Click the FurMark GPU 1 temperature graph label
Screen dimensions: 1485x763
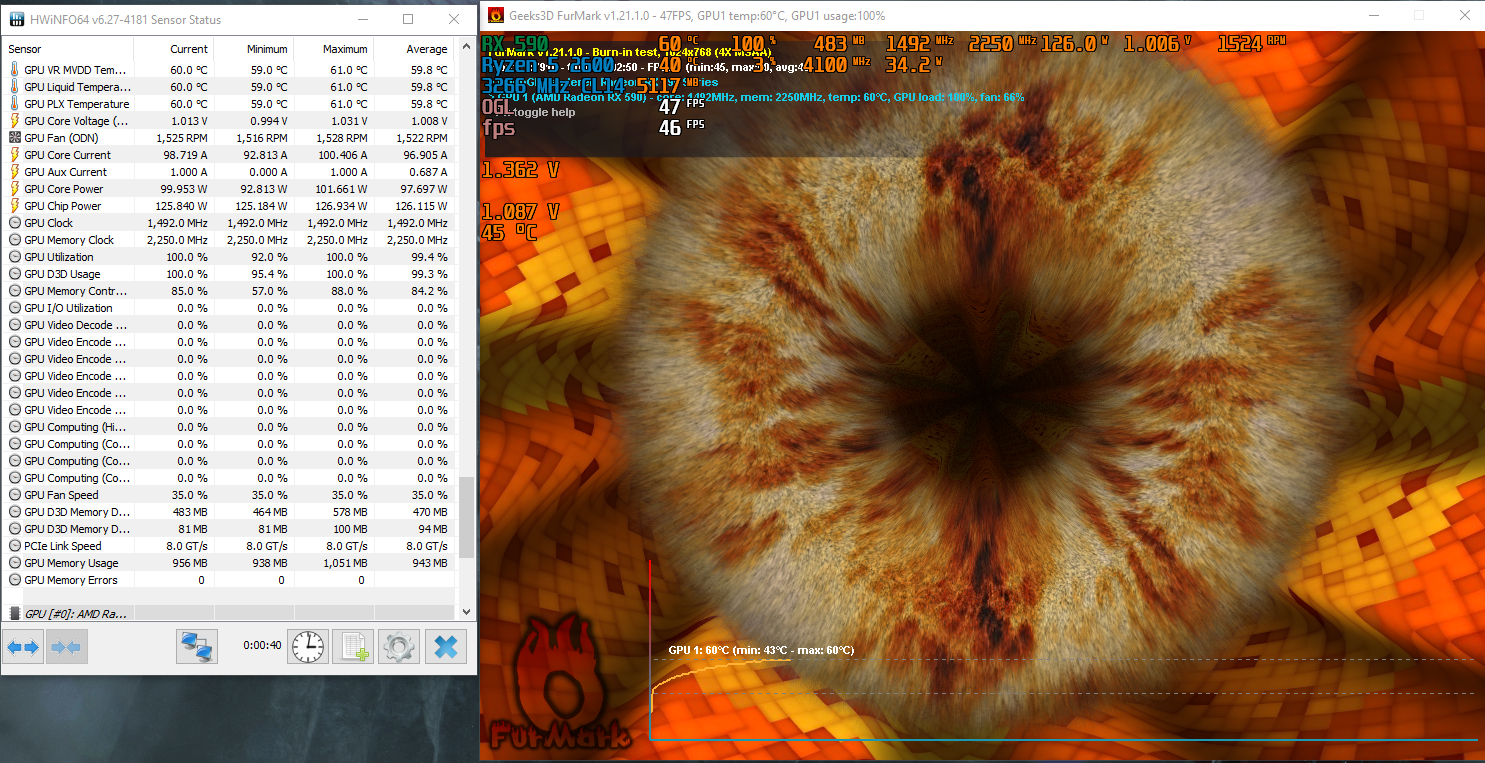(761, 650)
